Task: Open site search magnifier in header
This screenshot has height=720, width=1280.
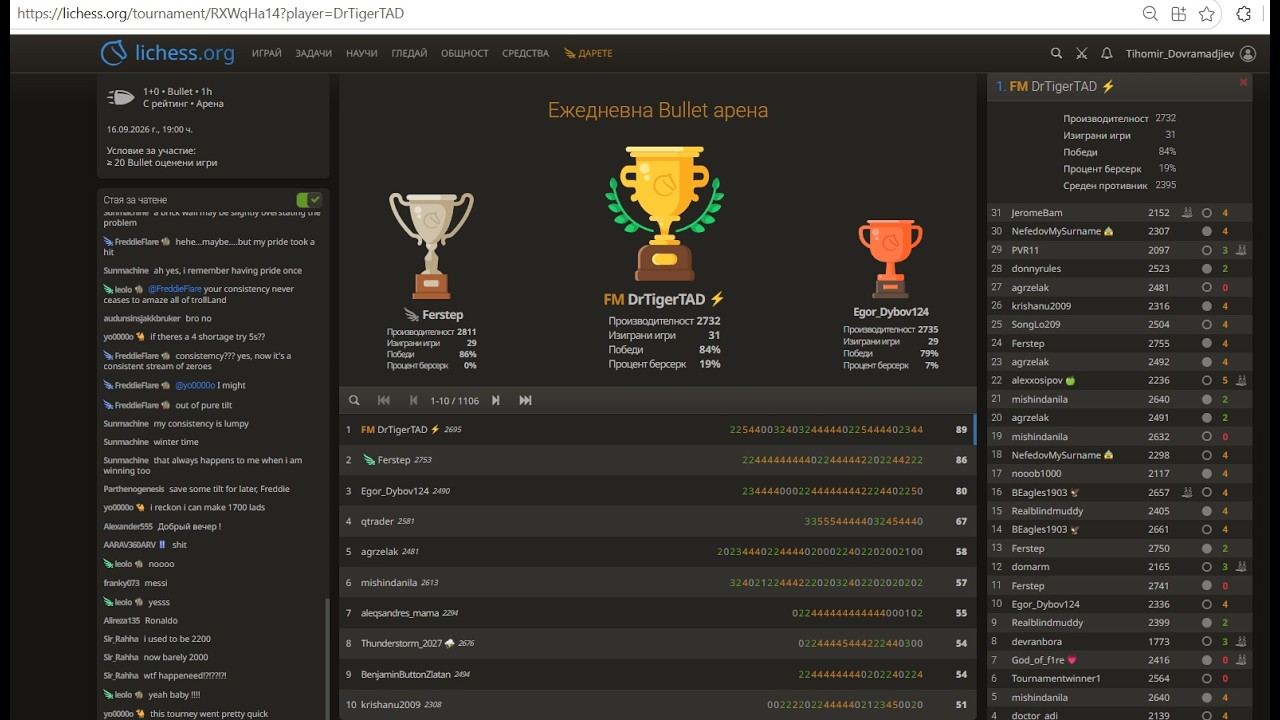Action: click(x=1056, y=53)
